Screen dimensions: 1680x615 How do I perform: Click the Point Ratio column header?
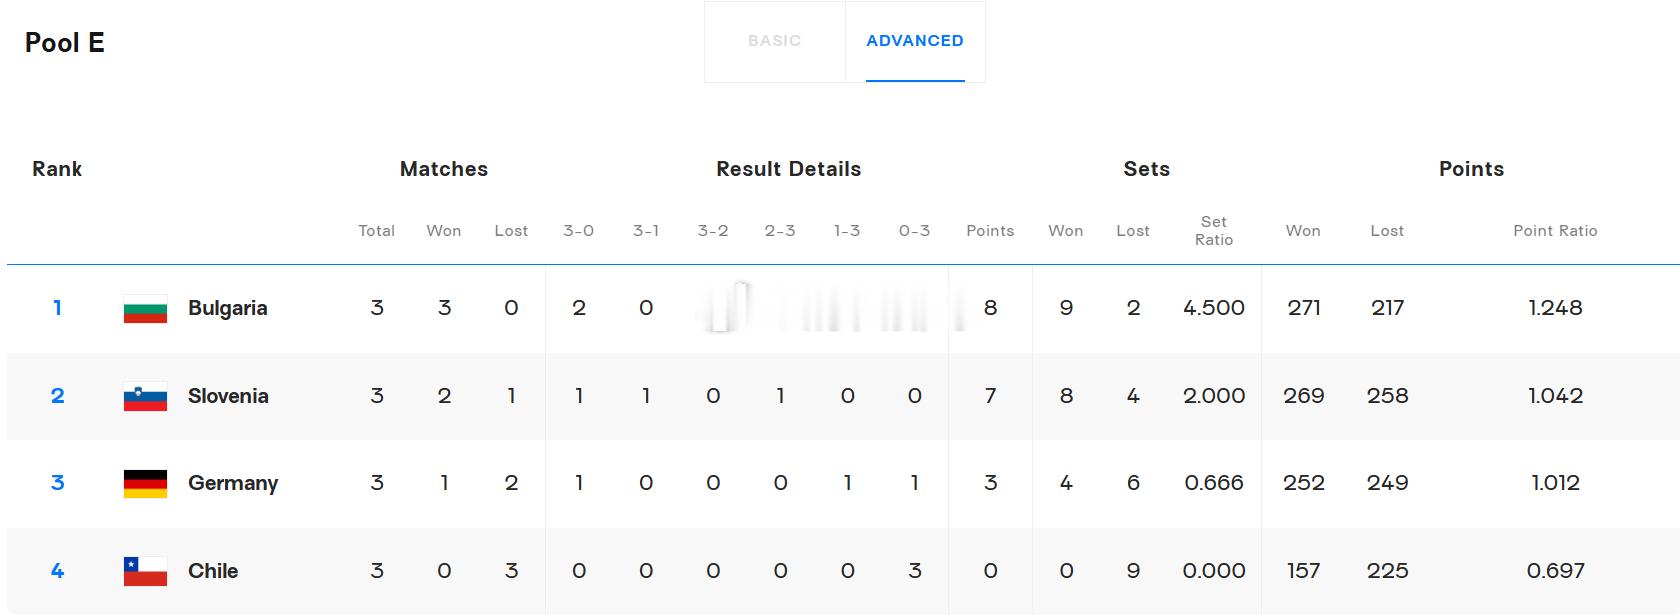click(1555, 231)
